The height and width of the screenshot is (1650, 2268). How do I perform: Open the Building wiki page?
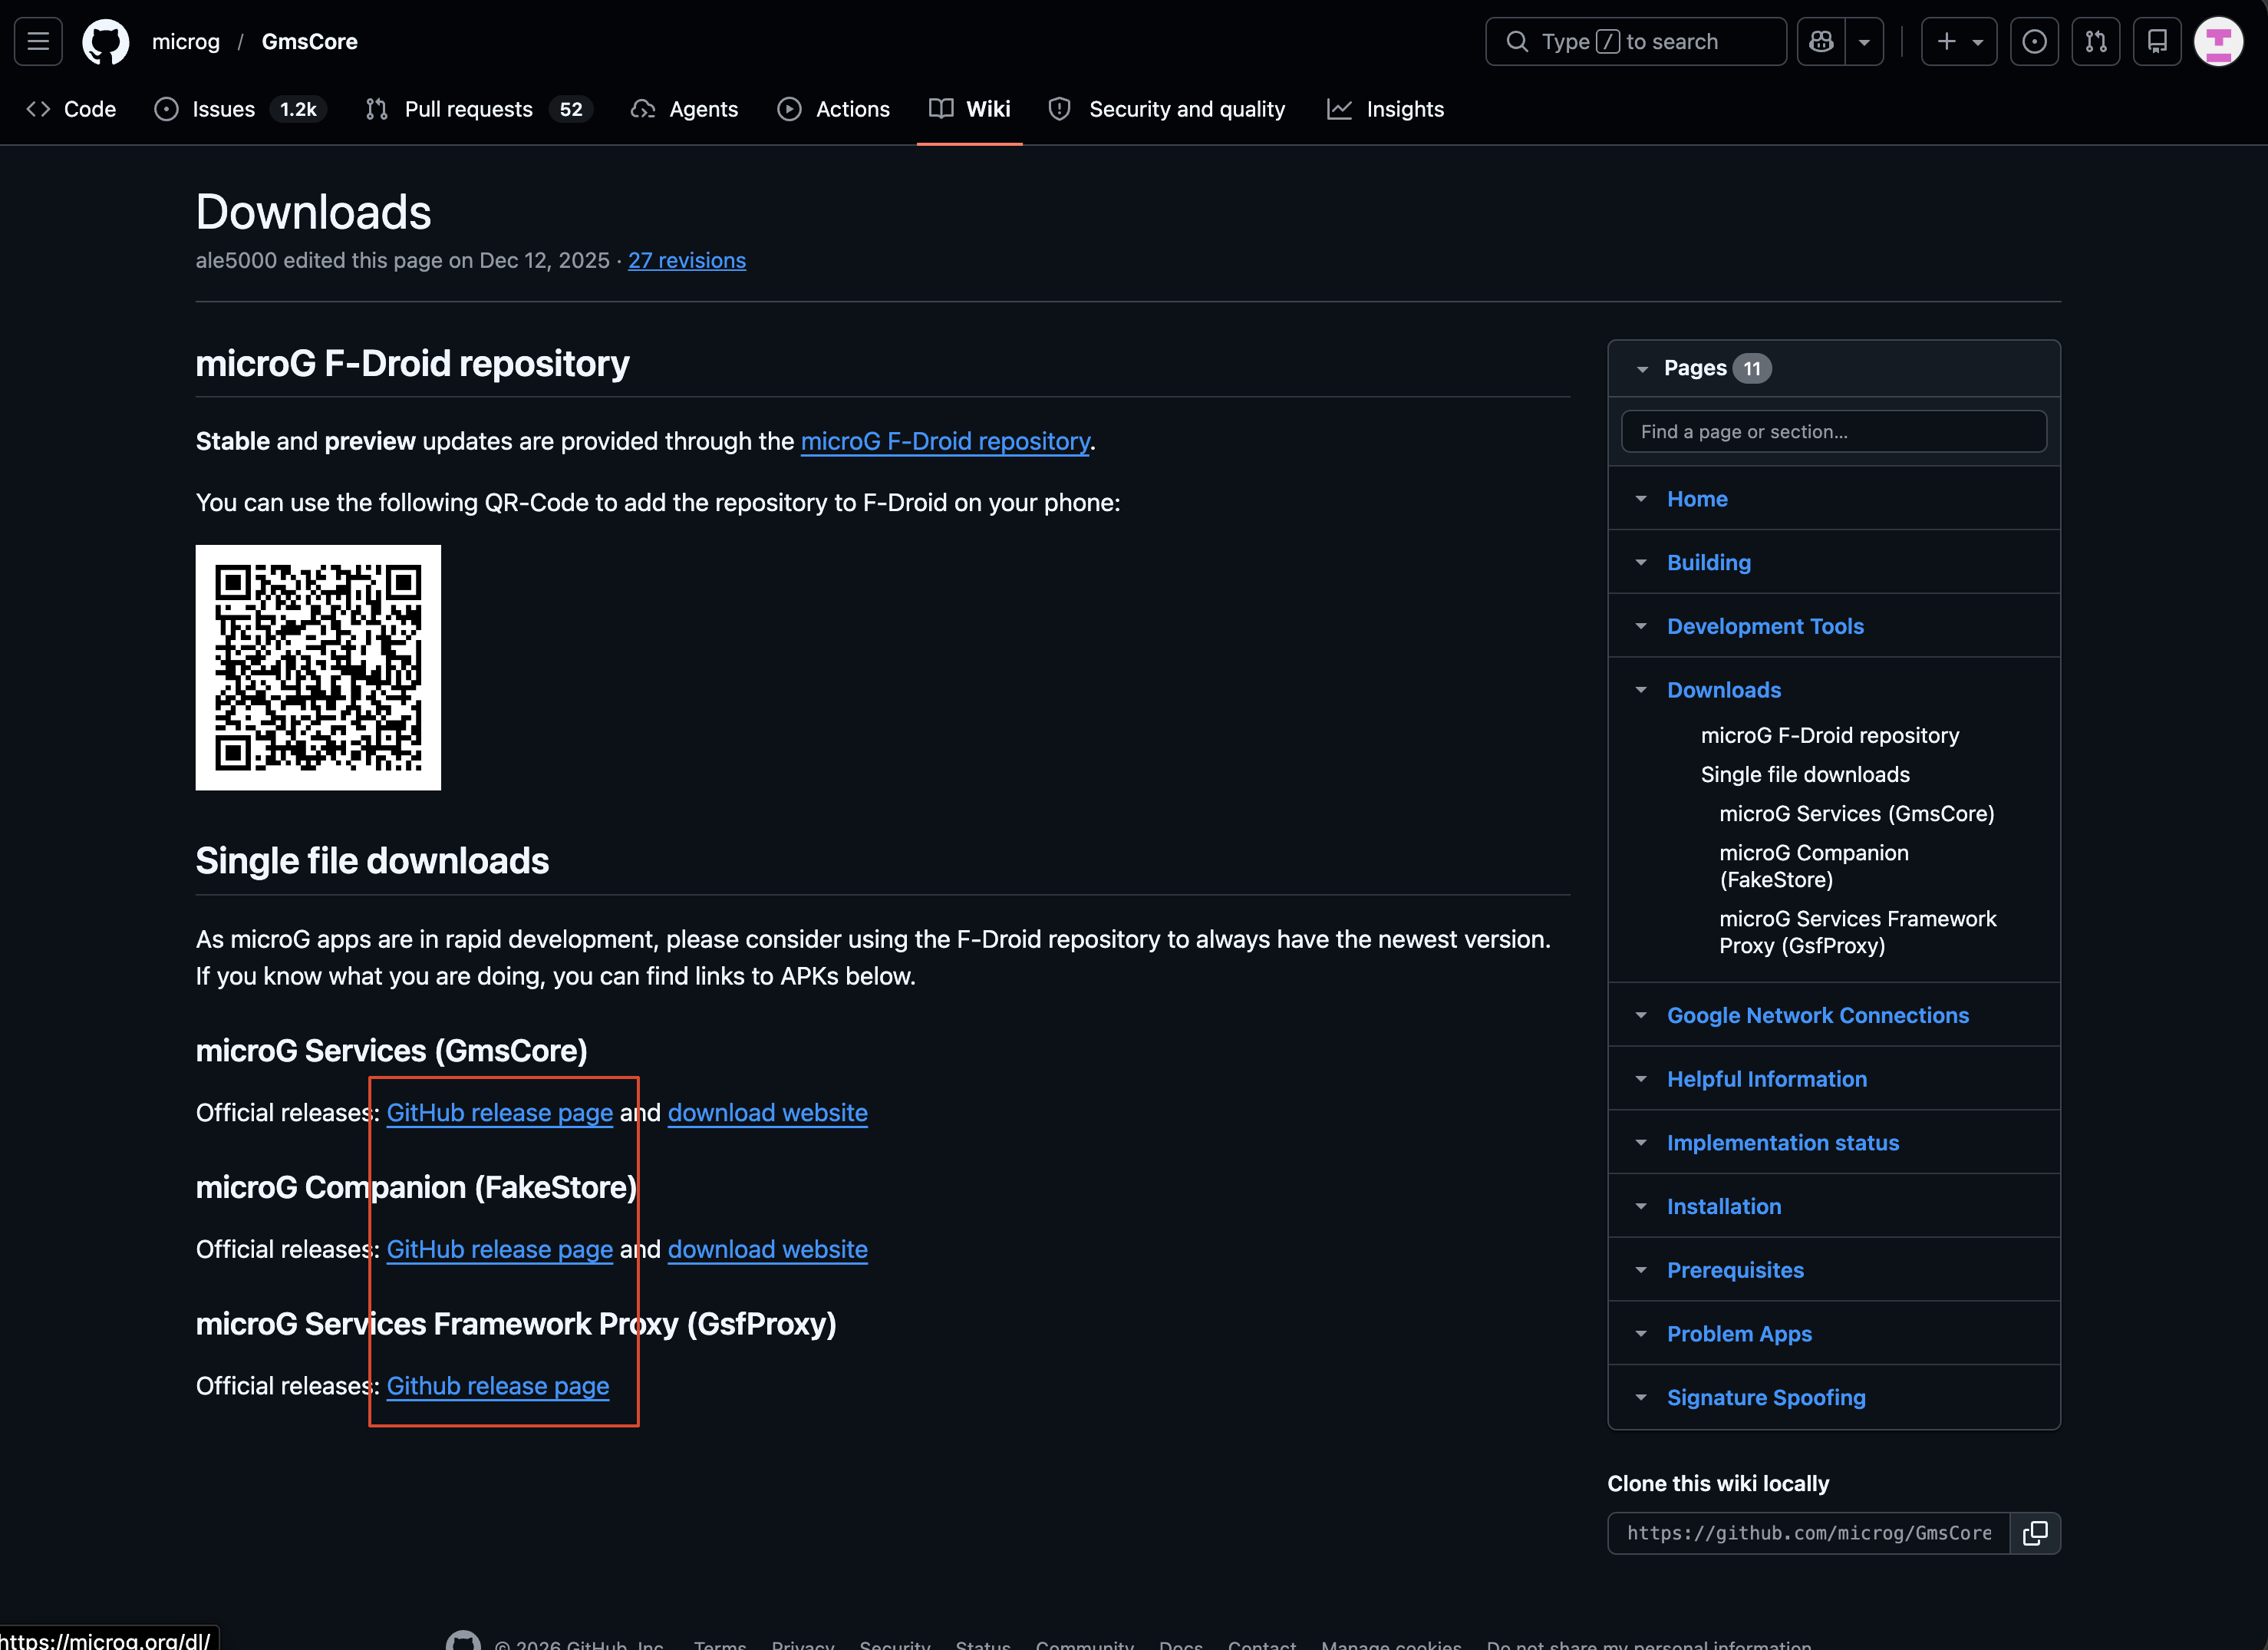pyautogui.click(x=1709, y=563)
